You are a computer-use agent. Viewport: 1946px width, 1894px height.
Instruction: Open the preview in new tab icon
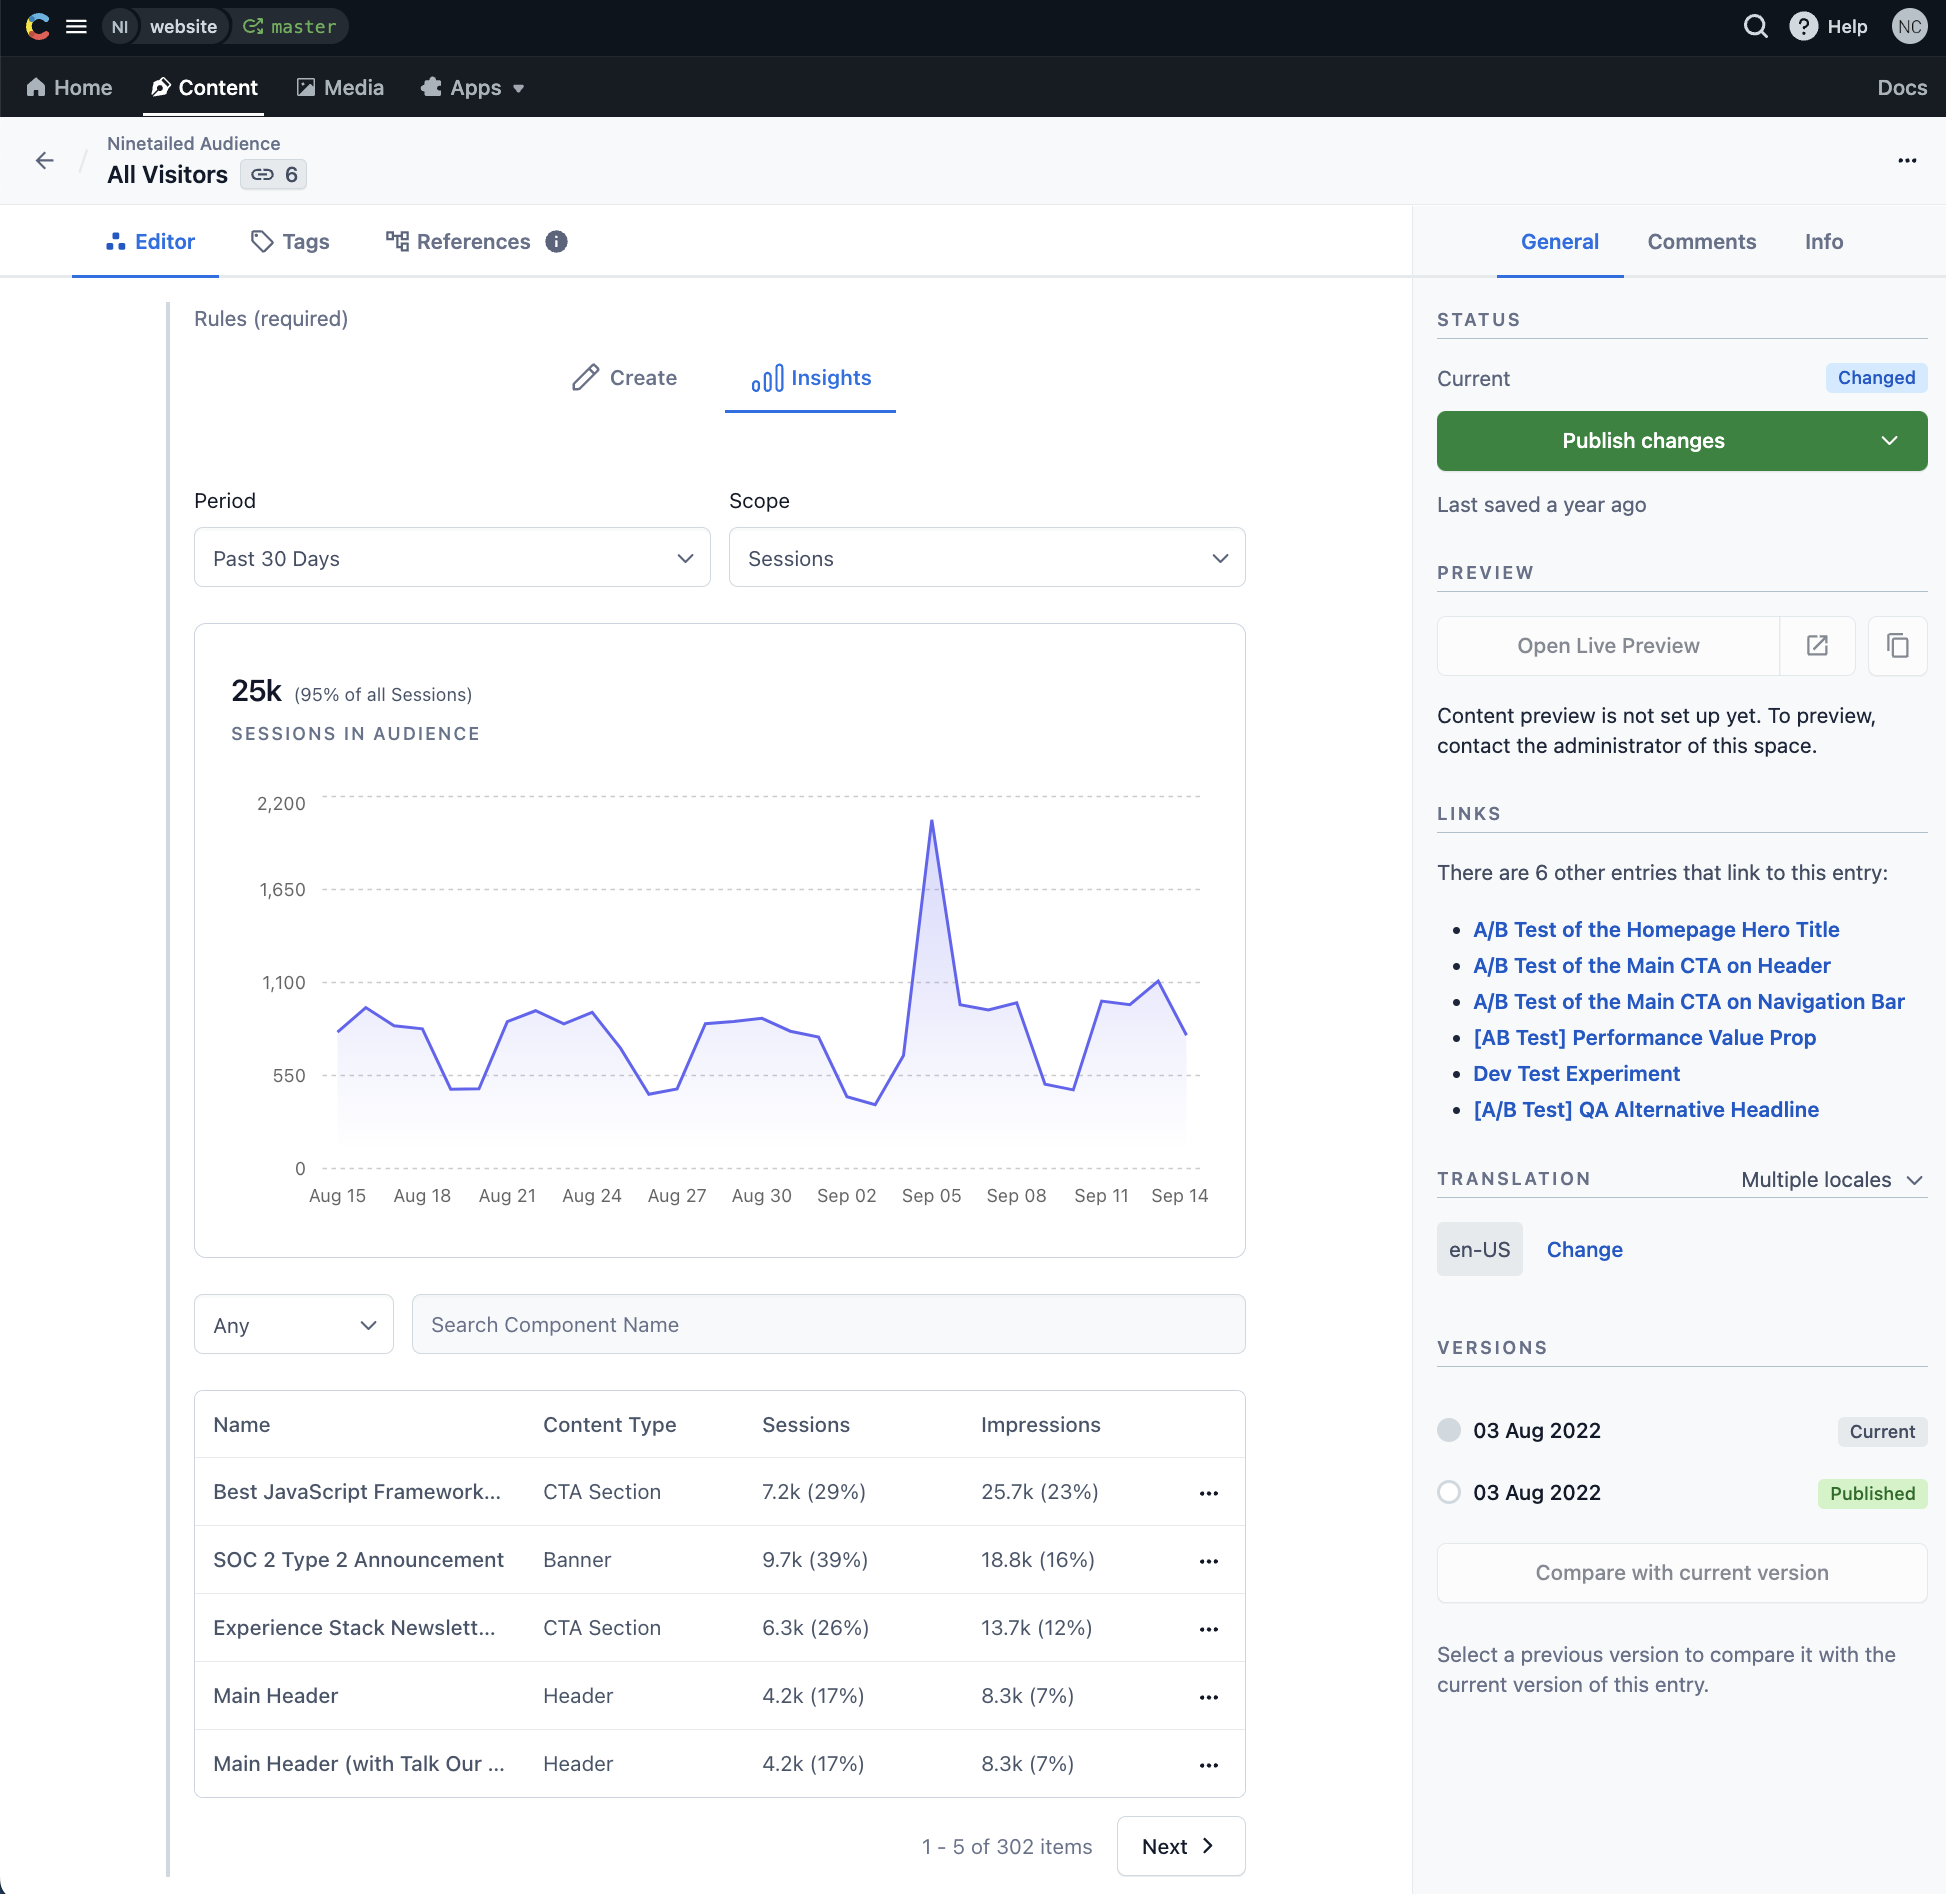click(1817, 646)
